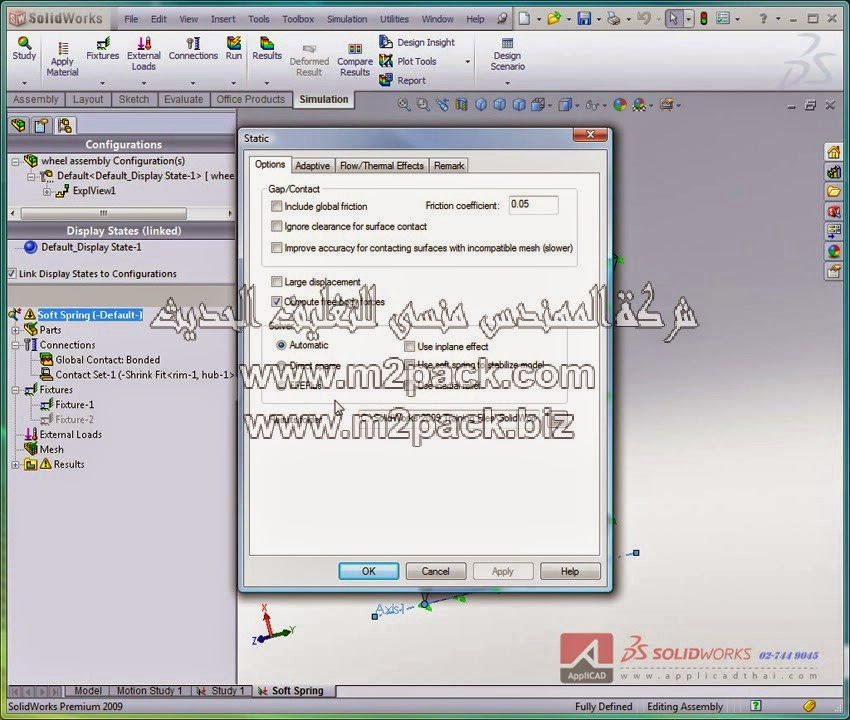The width and height of the screenshot is (850, 720).
Task: Switch to Flow/Thermal Effects tab
Action: click(x=382, y=165)
